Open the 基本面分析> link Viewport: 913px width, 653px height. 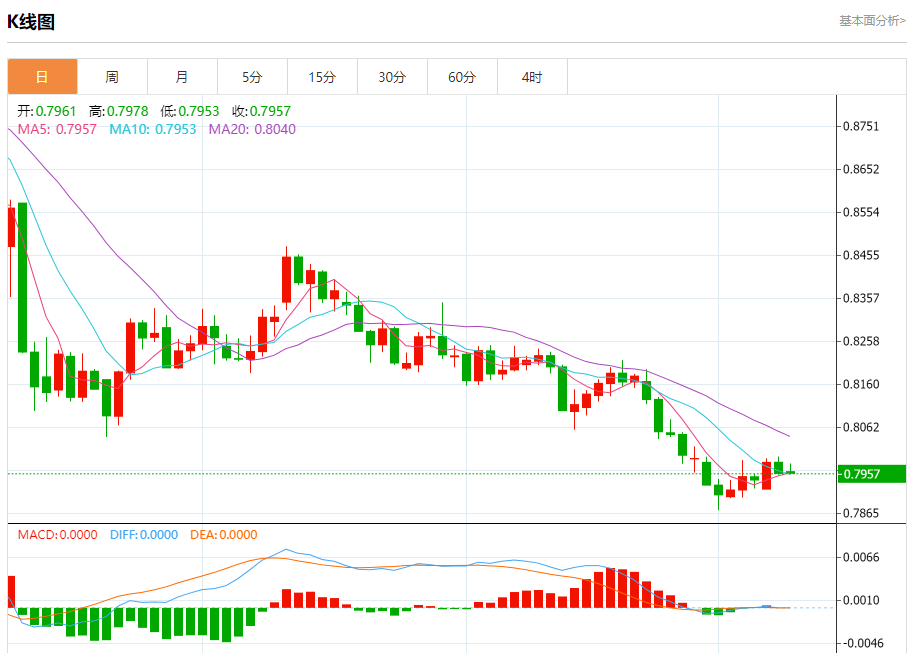pos(872,21)
